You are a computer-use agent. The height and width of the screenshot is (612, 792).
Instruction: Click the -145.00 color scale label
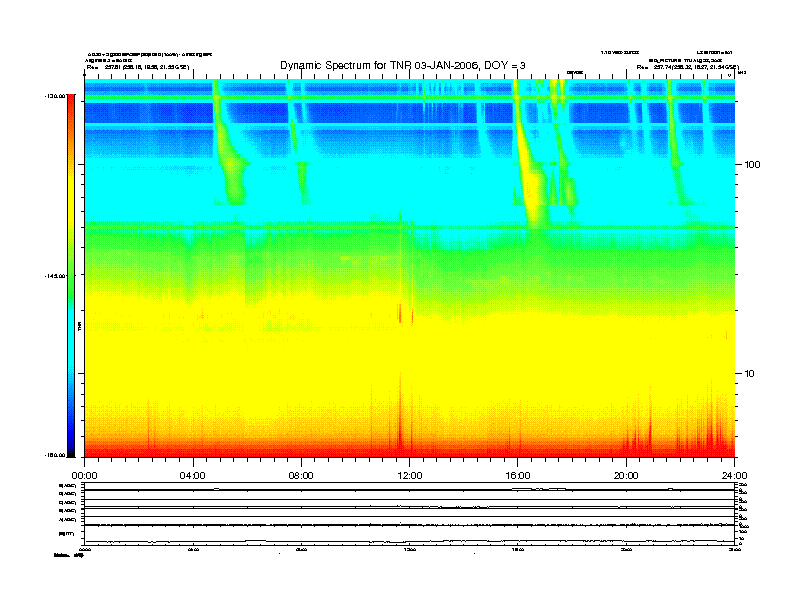[x=55, y=276]
